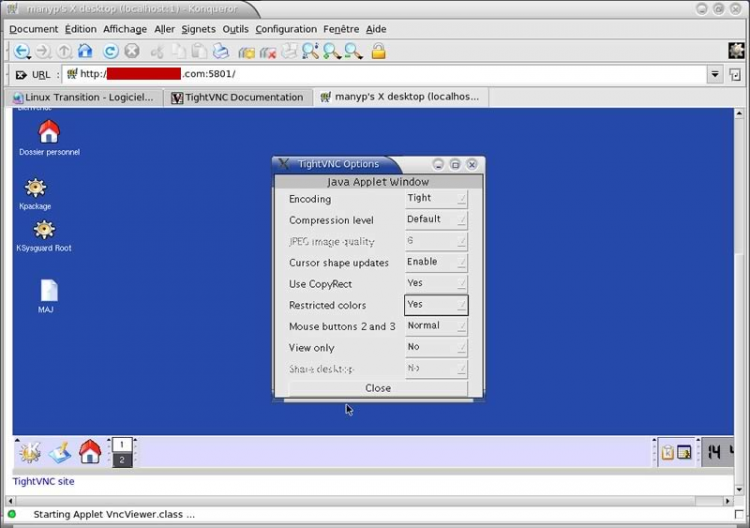The height and width of the screenshot is (528, 750).
Task: Click the red home icon in remote panel
Action: click(x=90, y=451)
